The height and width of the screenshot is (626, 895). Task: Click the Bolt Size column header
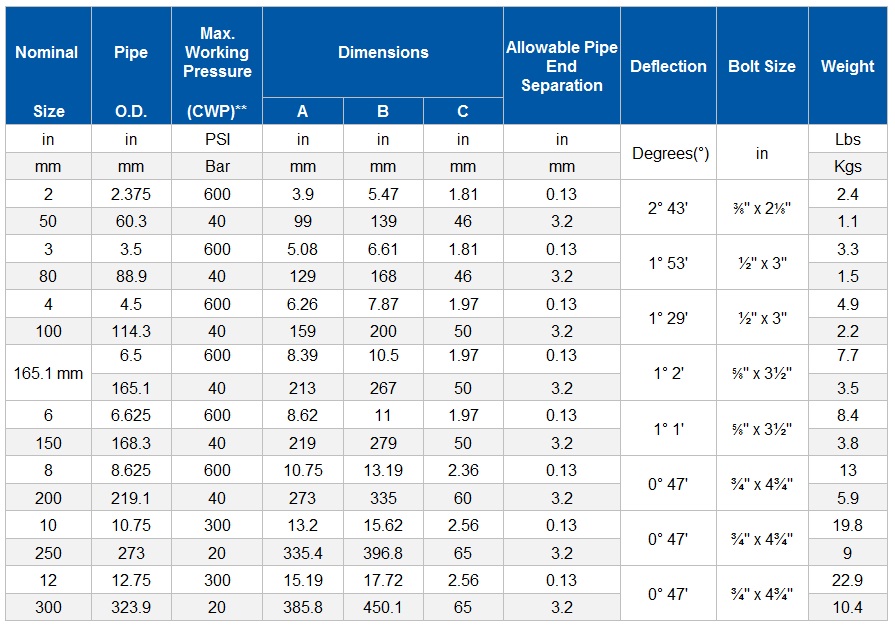pyautogui.click(x=762, y=66)
